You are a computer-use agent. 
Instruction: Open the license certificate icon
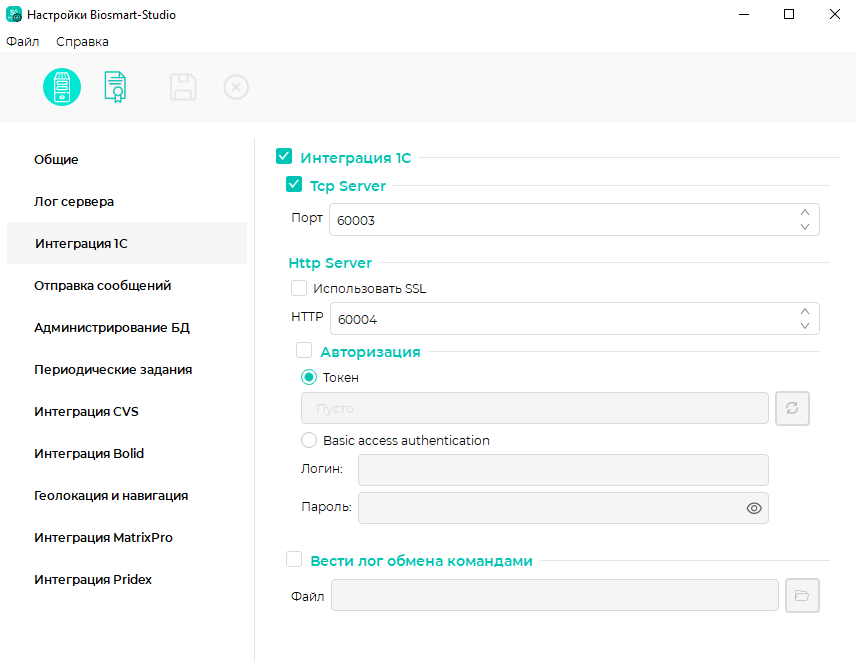click(x=115, y=87)
